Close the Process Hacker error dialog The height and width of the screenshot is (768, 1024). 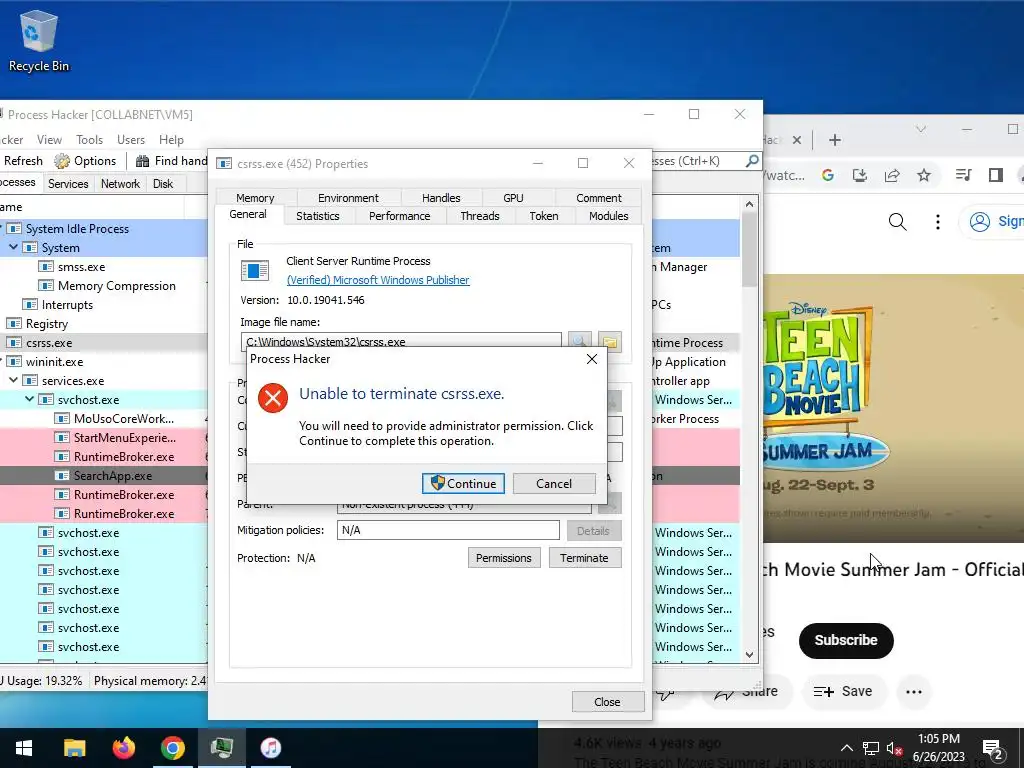point(592,359)
